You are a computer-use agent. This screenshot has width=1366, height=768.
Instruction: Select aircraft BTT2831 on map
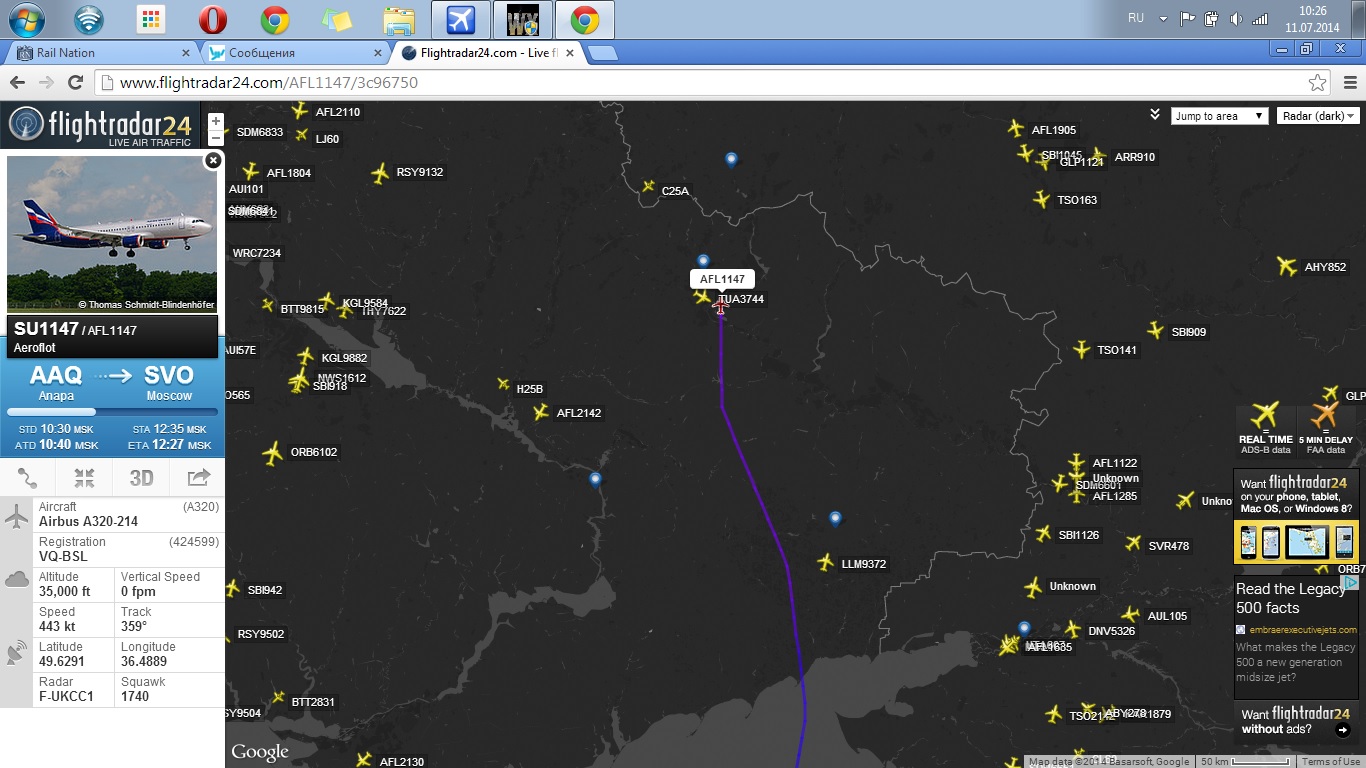(x=278, y=698)
